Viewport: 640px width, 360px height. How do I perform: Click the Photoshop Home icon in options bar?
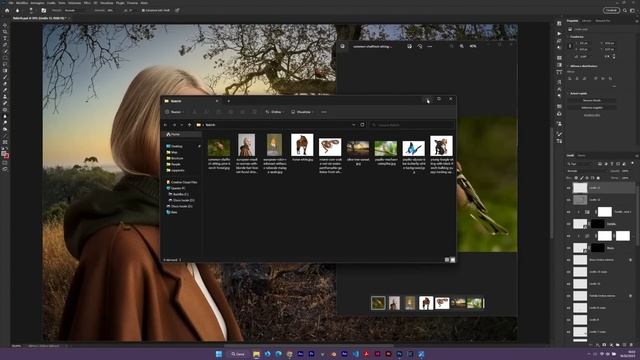7,10
